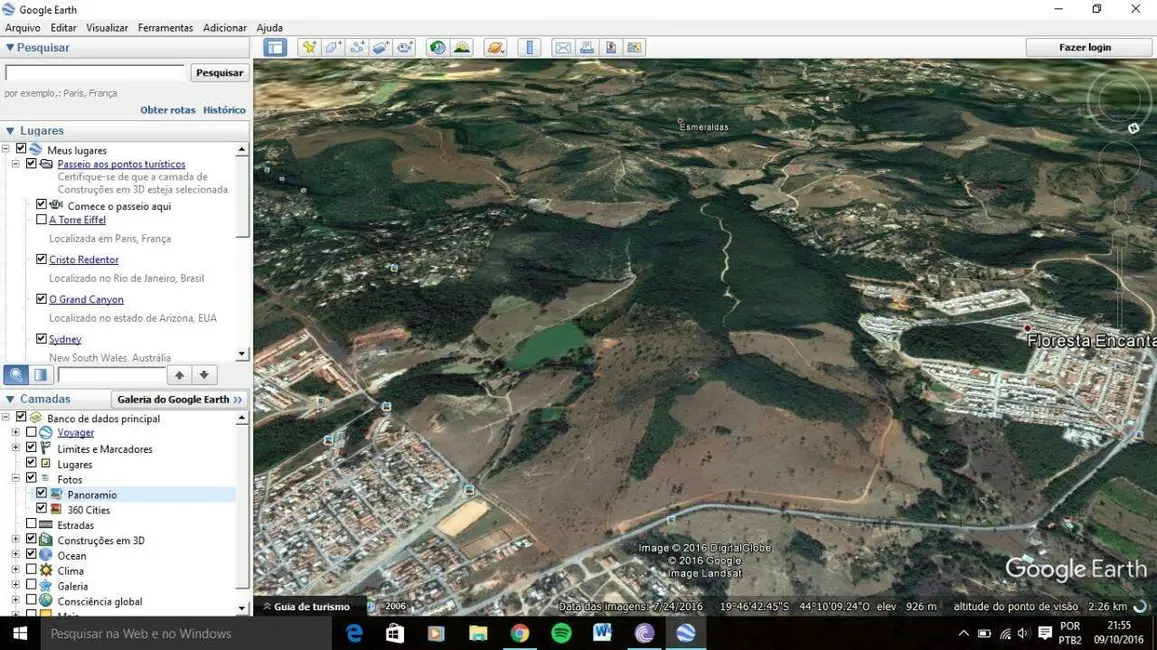Open the historical imagery clock tool

[x=437, y=47]
